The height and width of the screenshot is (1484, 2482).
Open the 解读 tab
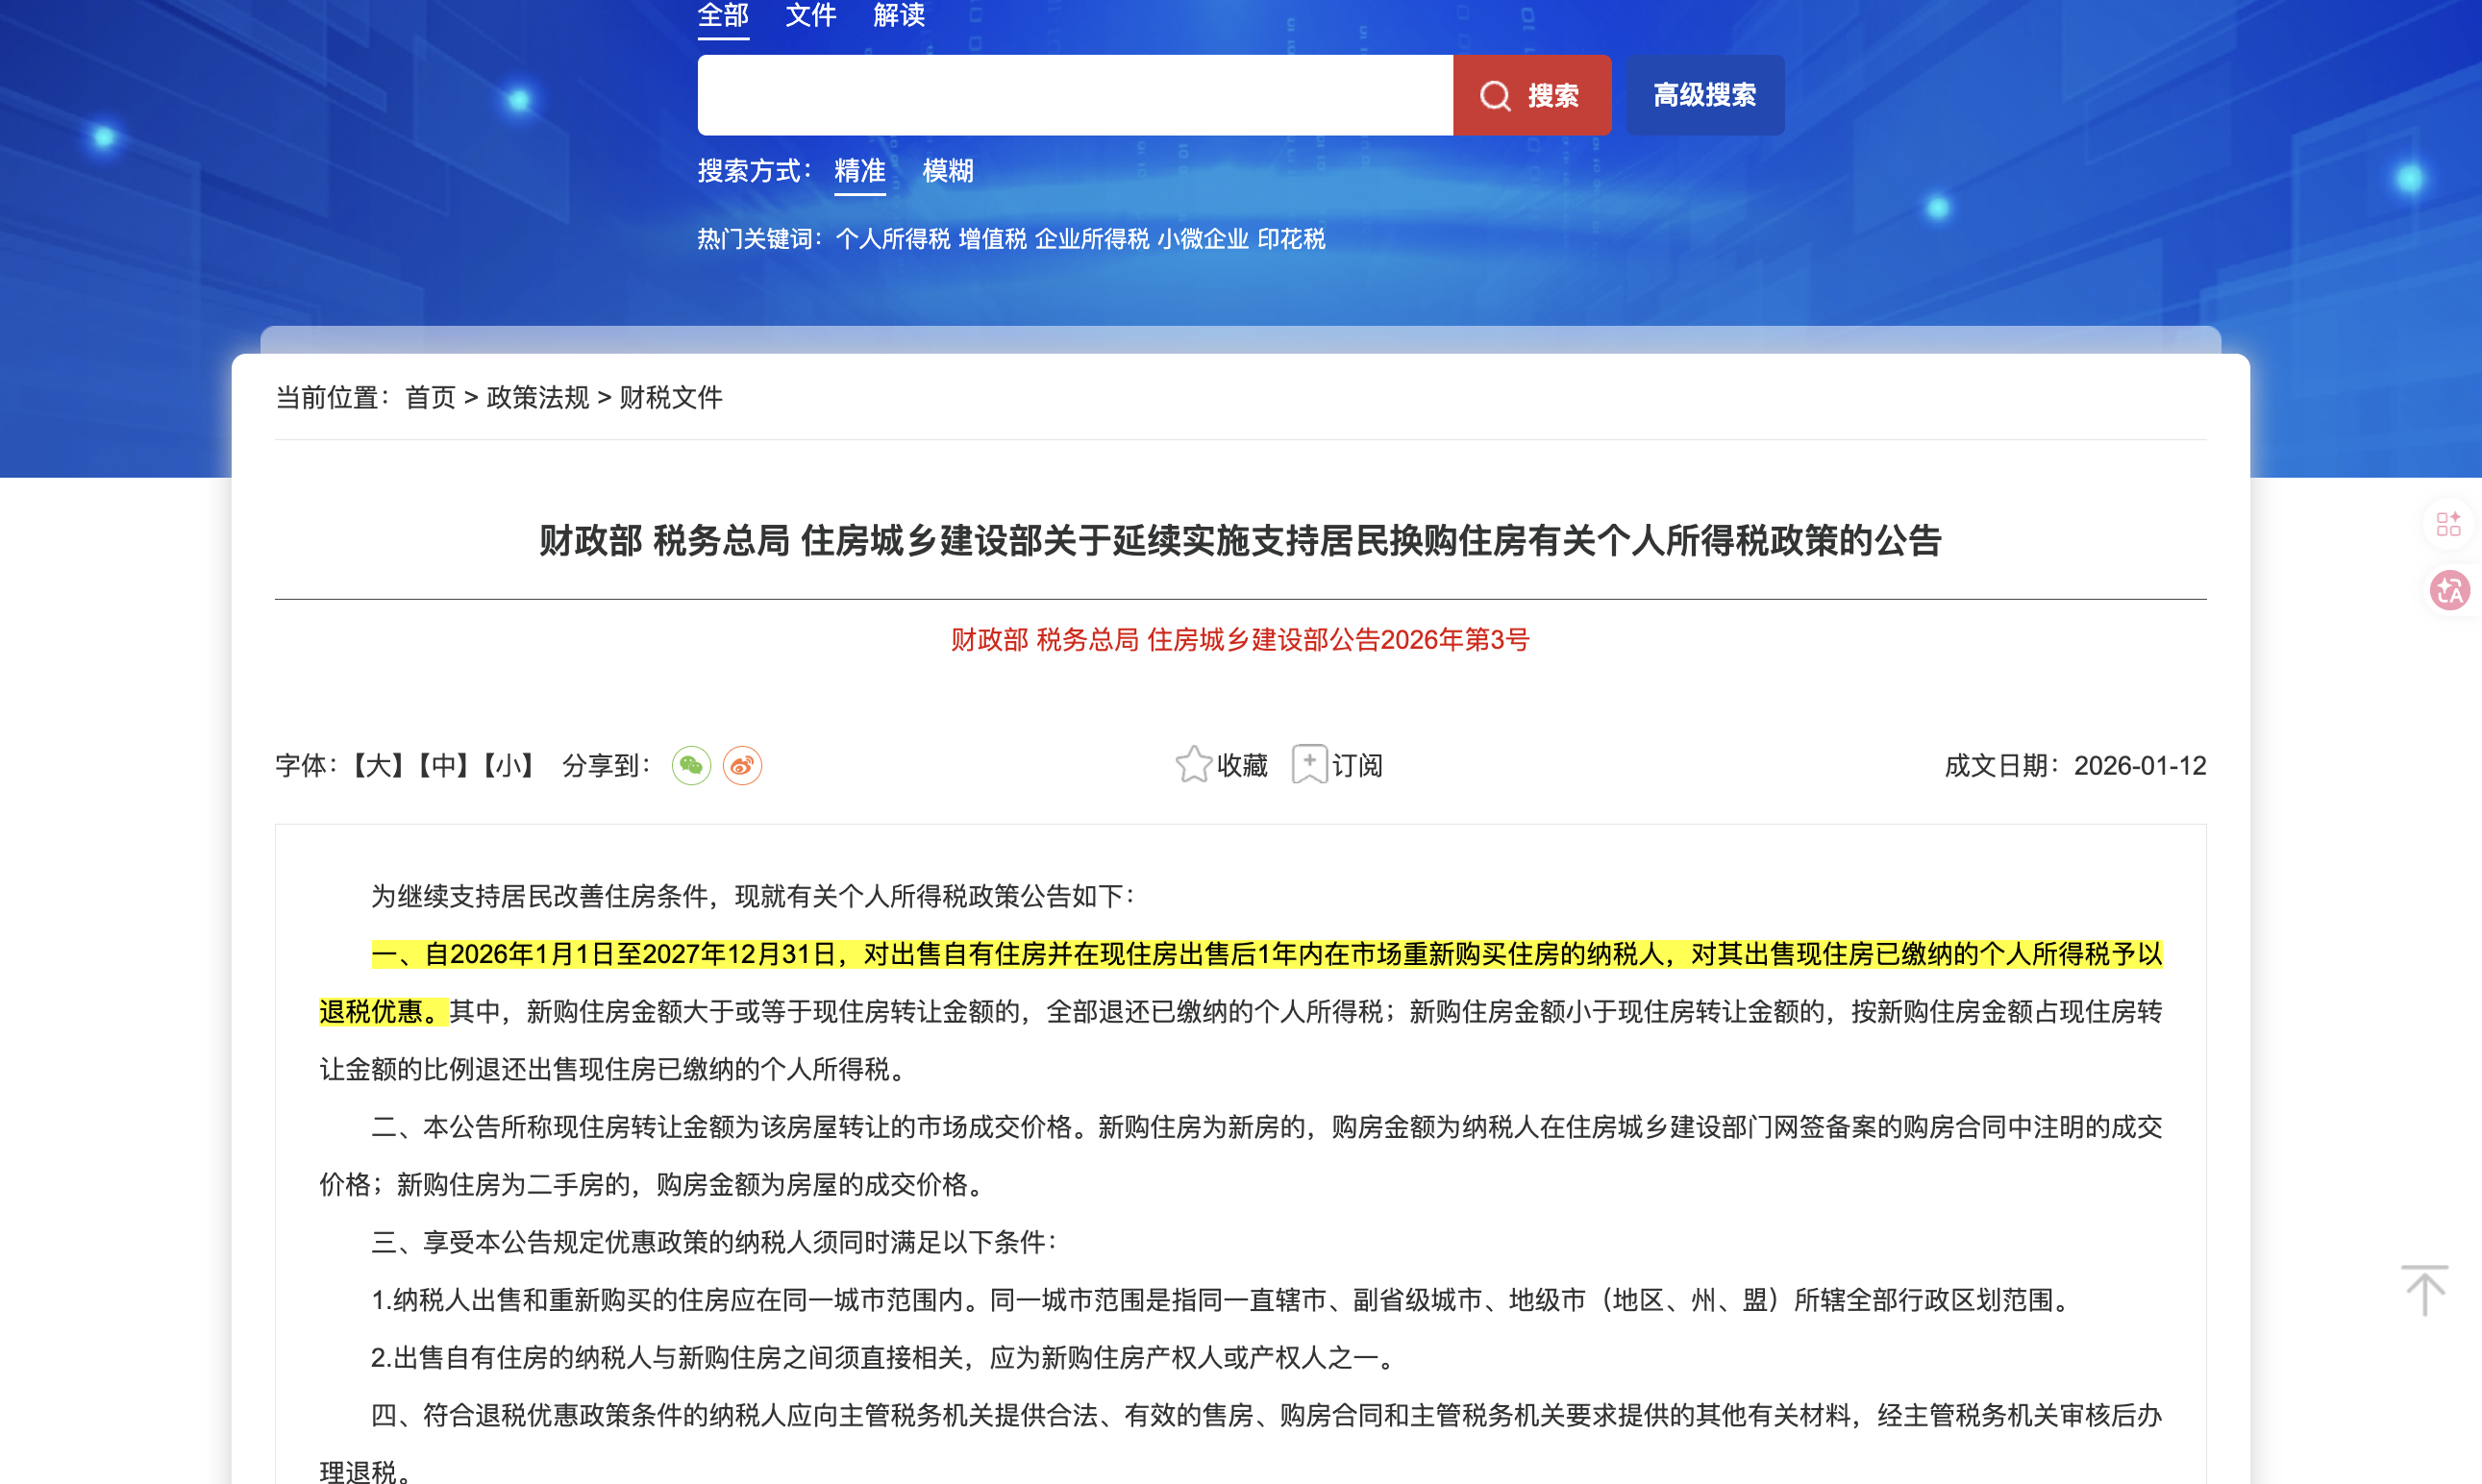tap(898, 15)
